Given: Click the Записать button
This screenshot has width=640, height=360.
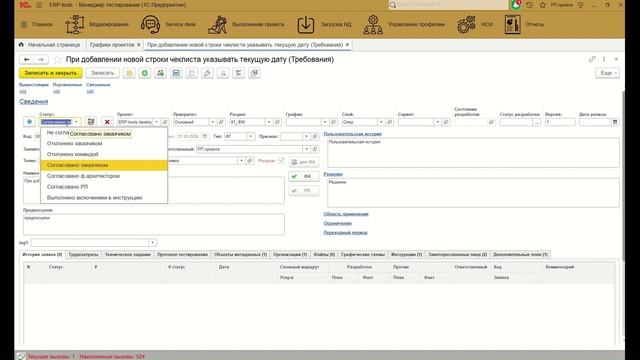Looking at the screenshot, I should point(102,73).
